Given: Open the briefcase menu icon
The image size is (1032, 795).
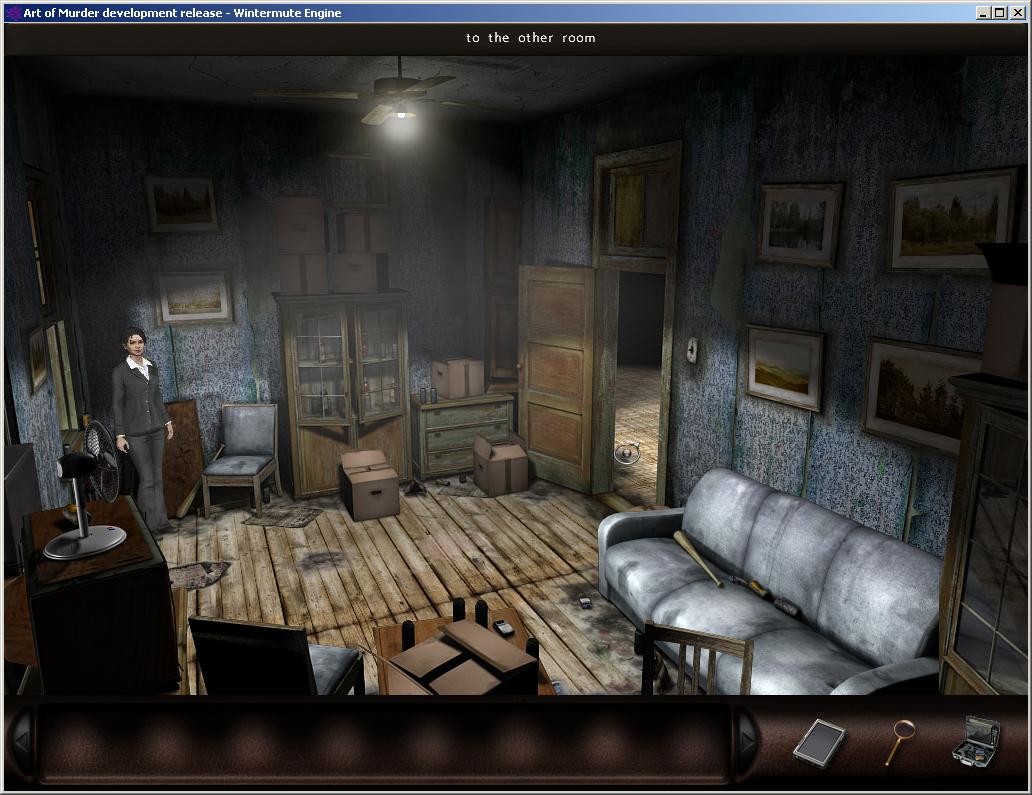Looking at the screenshot, I should (x=977, y=742).
